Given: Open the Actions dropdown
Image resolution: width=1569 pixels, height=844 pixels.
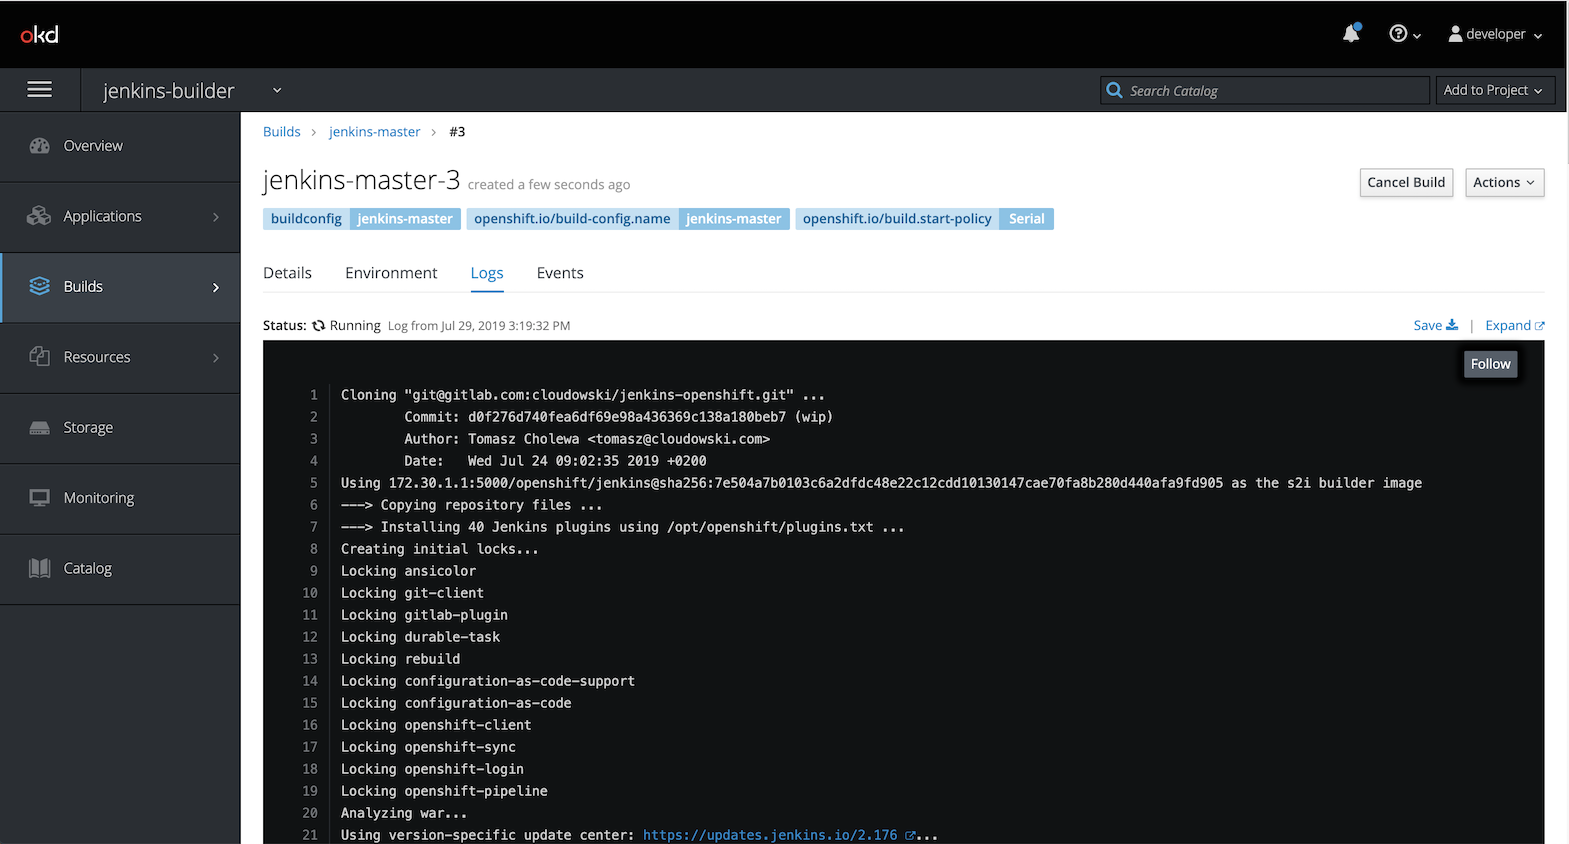Looking at the screenshot, I should [x=1504, y=182].
